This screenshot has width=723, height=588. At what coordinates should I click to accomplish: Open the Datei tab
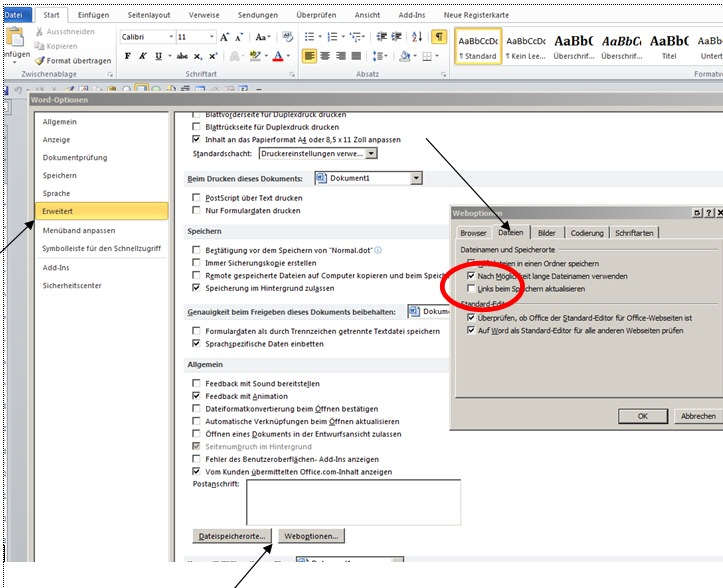click(x=15, y=15)
